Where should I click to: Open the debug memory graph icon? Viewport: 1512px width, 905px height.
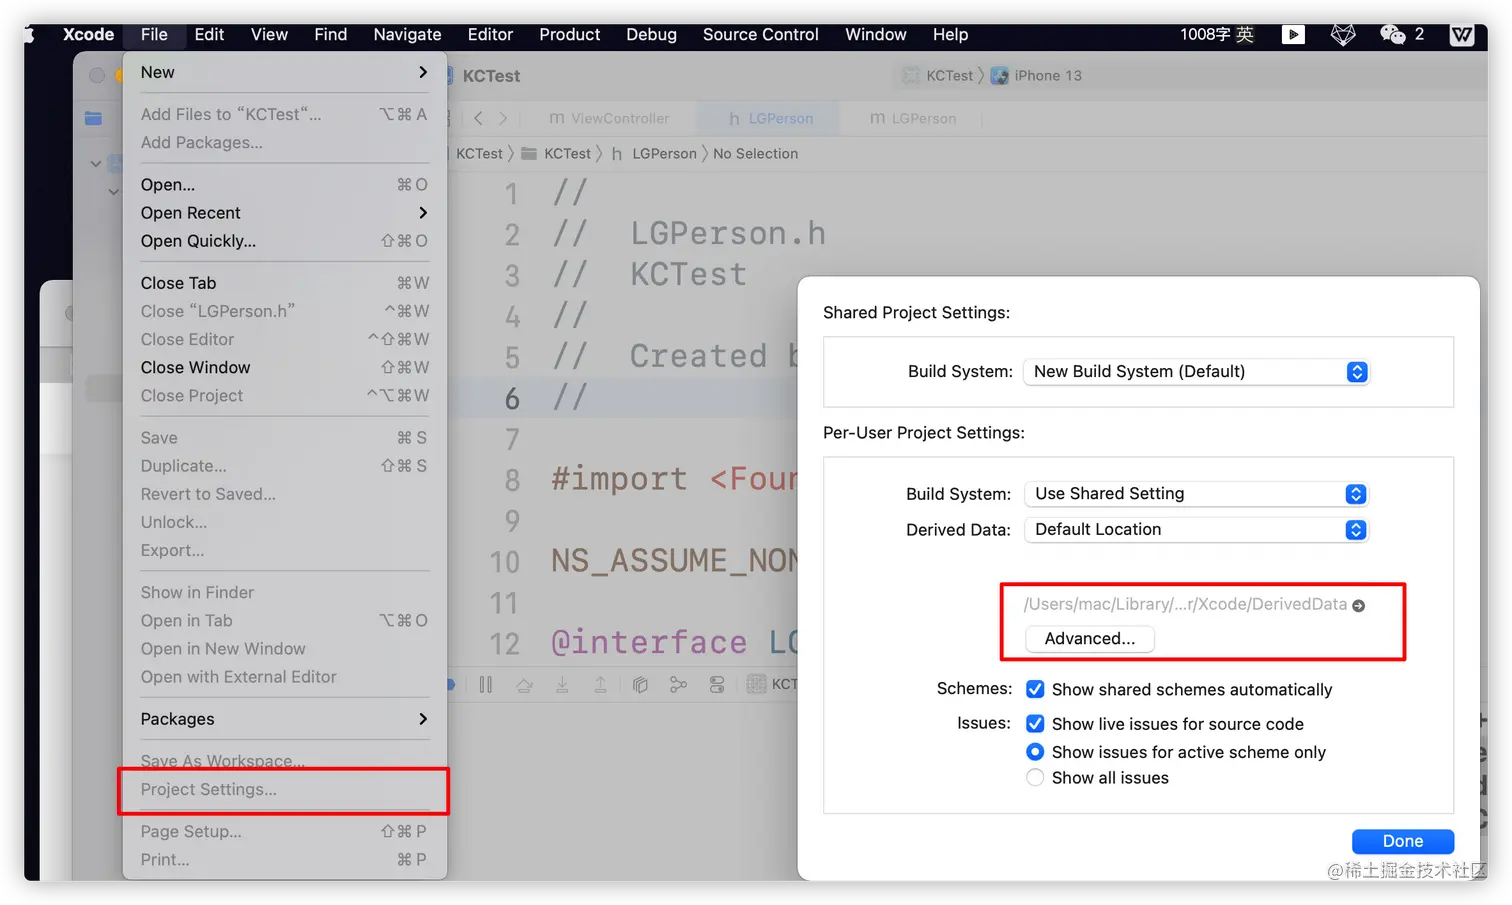678,685
